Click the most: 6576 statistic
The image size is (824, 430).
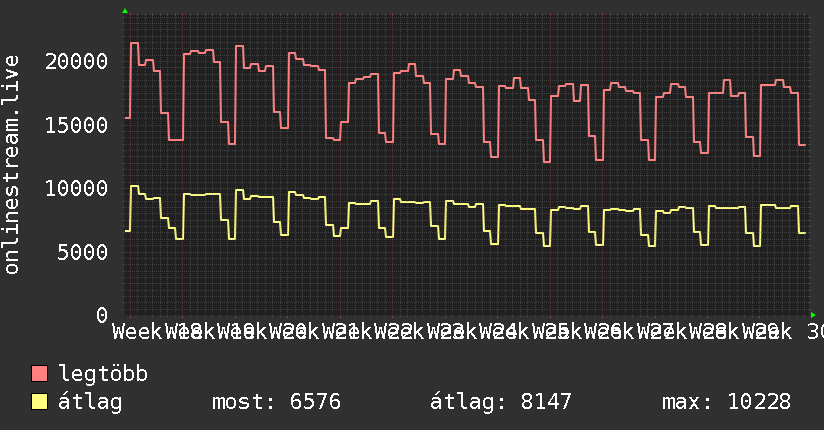coord(276,402)
